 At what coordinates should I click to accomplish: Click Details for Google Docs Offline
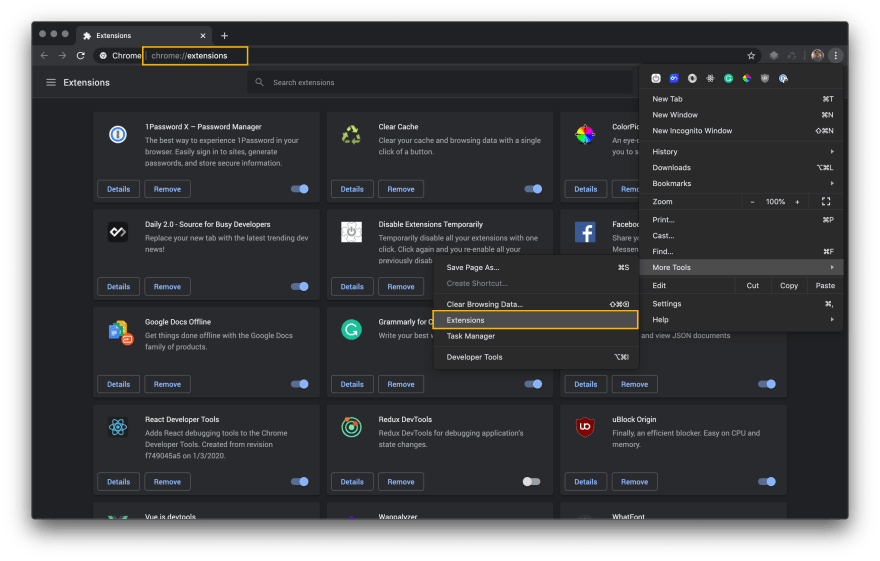[x=118, y=384]
